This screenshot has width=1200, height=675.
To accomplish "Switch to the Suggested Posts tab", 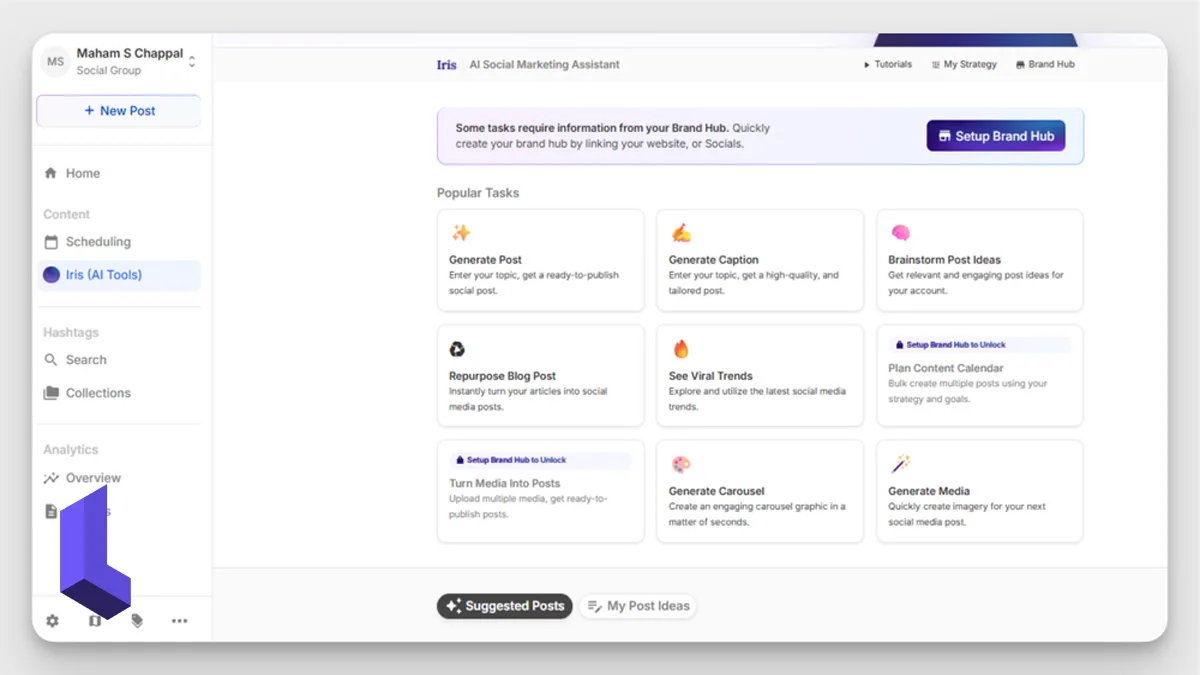I will tap(505, 606).
